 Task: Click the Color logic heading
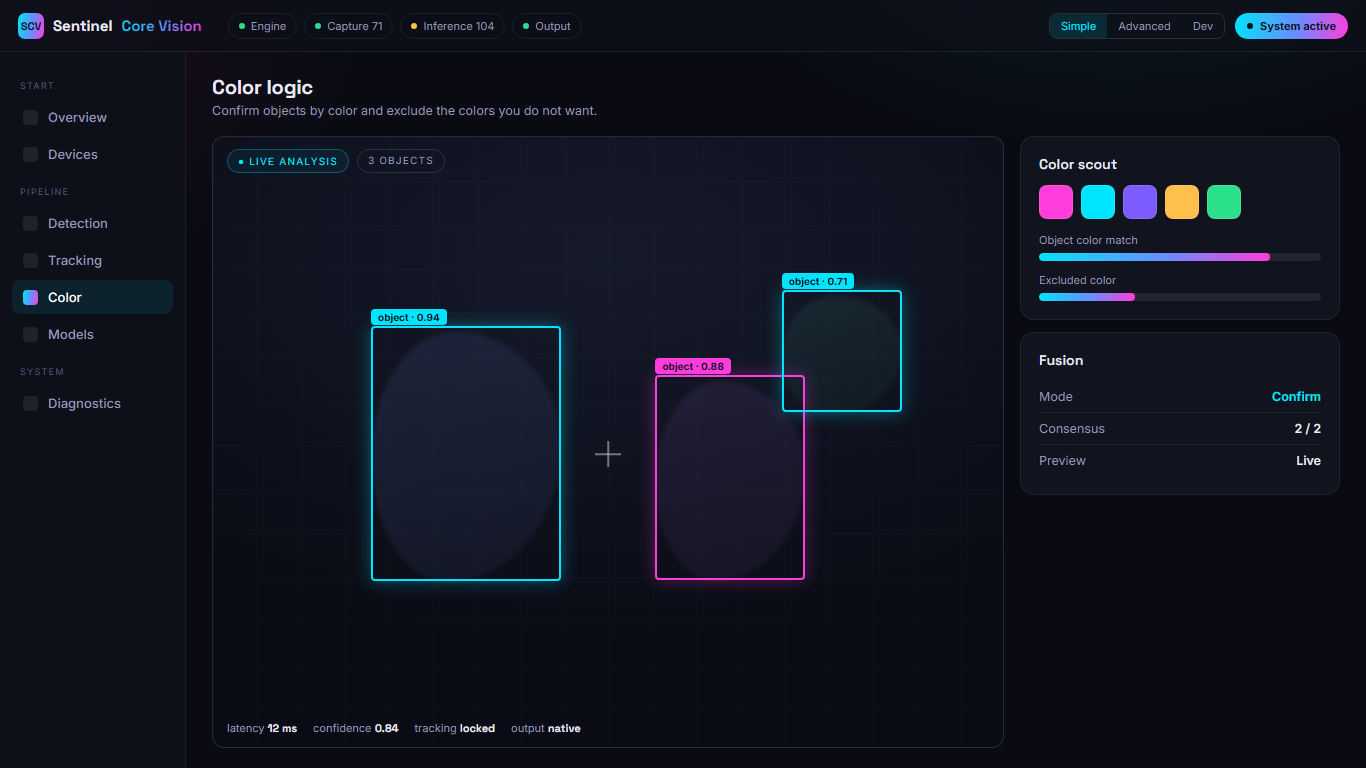pos(262,88)
